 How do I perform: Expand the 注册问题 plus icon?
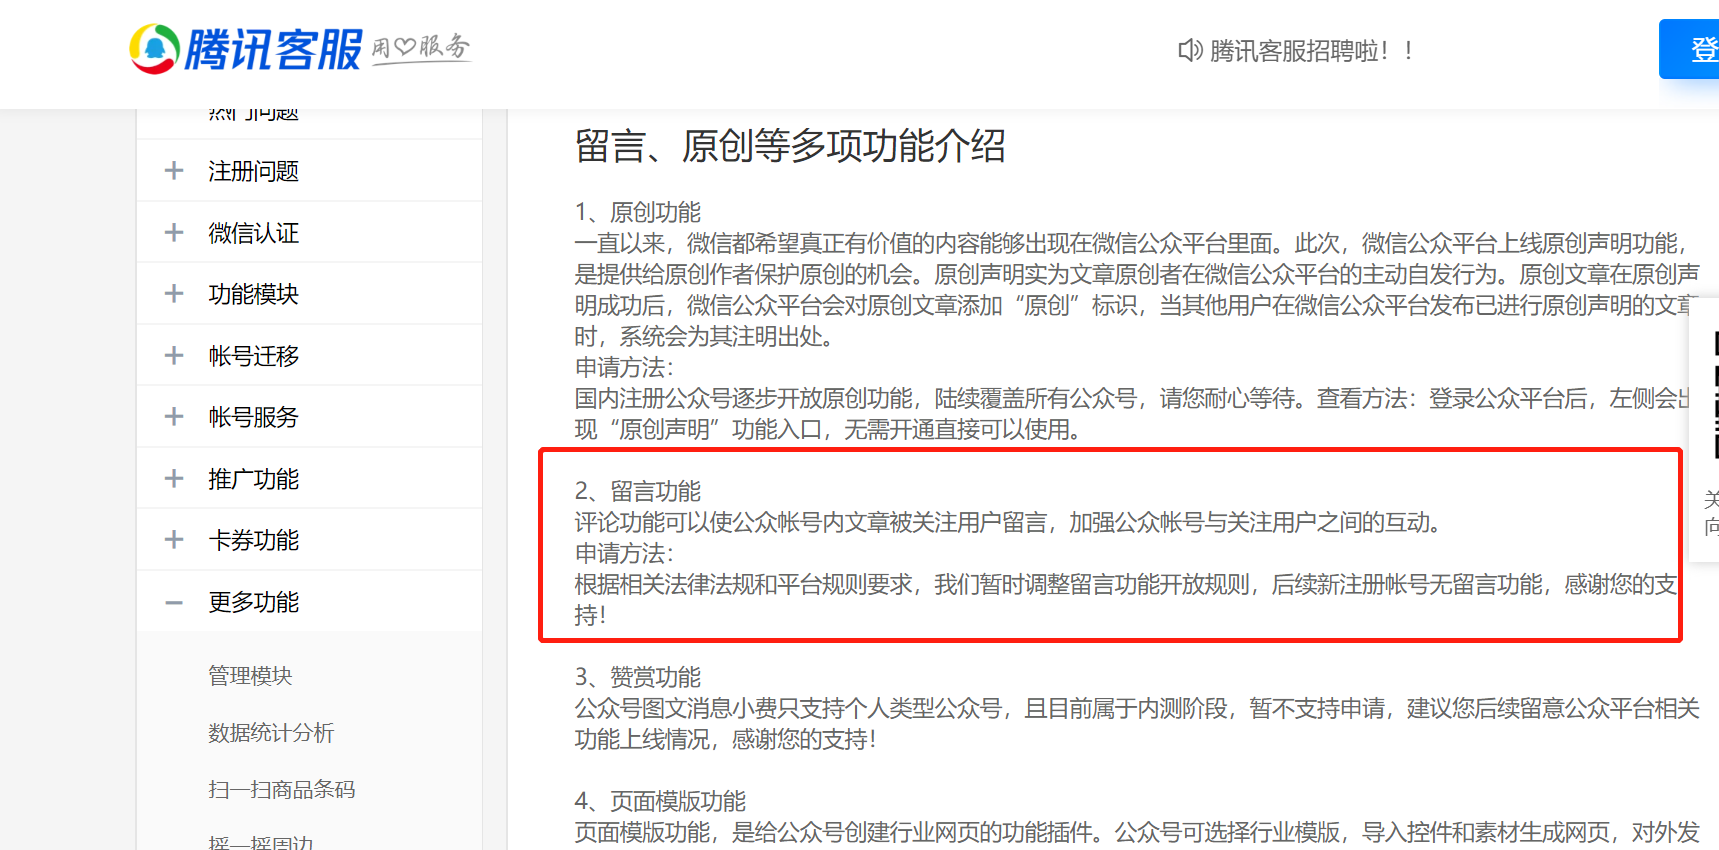(x=174, y=171)
